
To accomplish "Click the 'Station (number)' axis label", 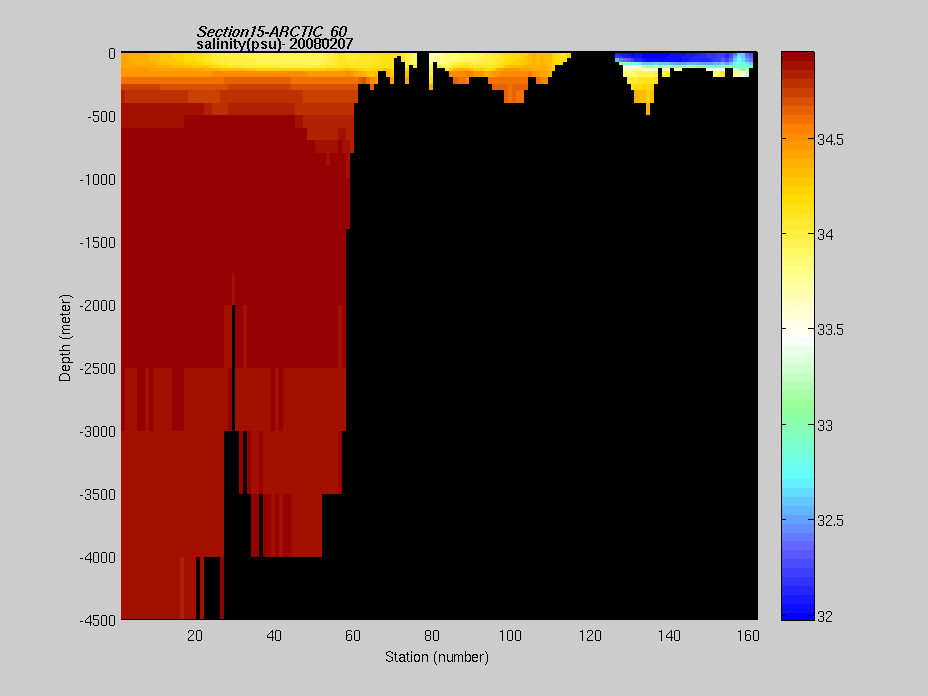I will [x=437, y=657].
